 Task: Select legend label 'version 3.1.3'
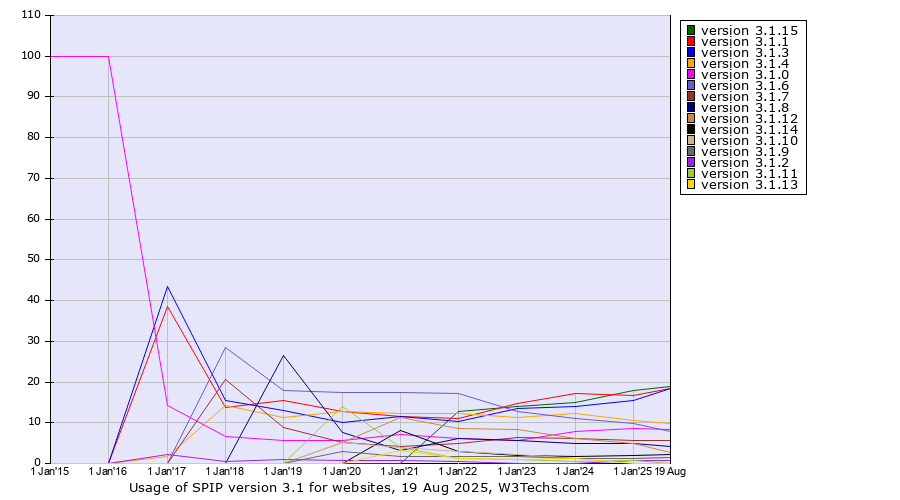click(x=744, y=52)
